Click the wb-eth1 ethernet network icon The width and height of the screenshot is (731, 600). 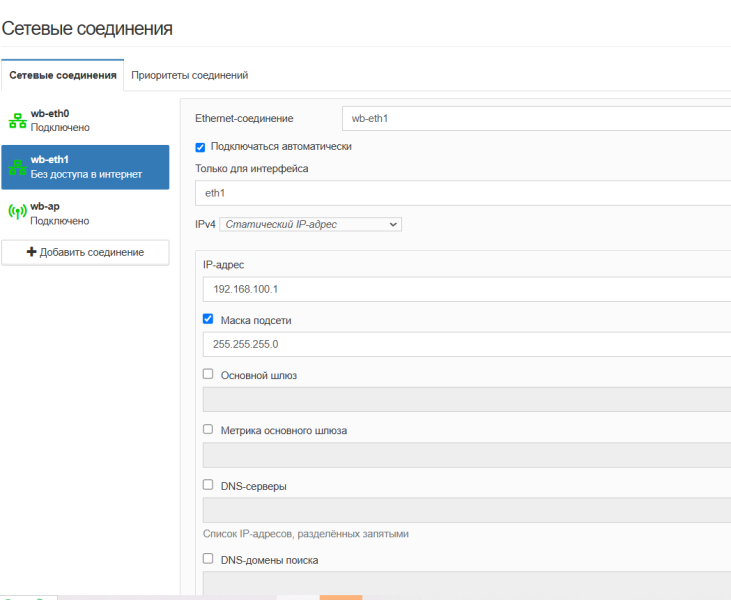[x=18, y=167]
